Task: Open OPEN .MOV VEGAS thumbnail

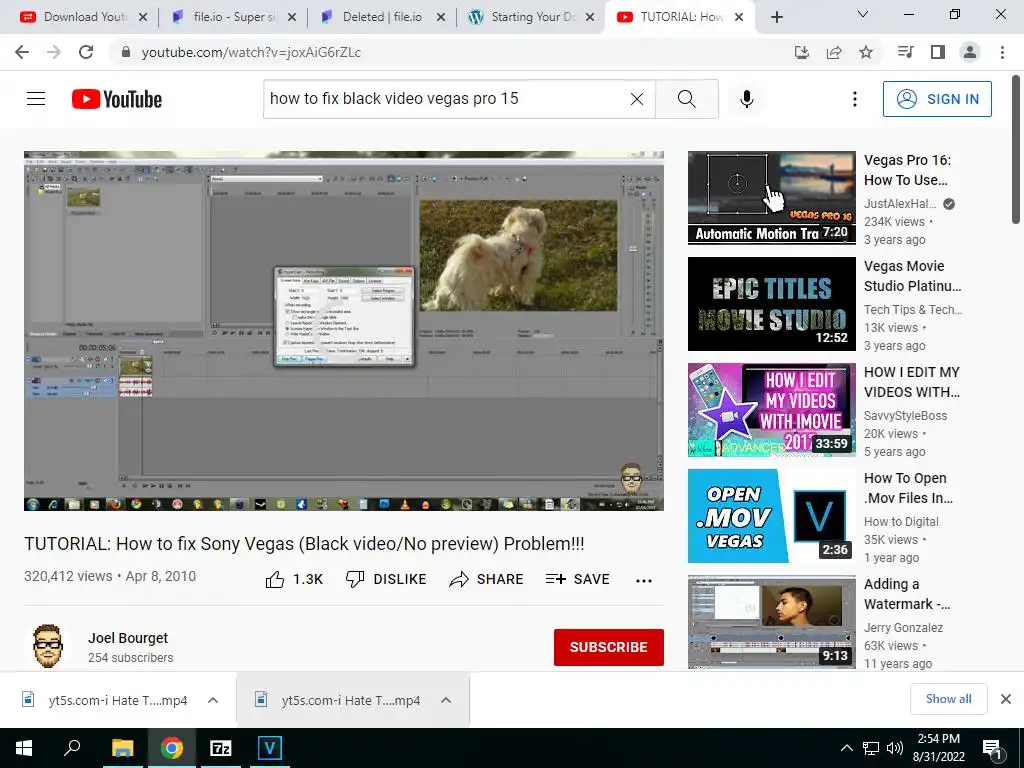Action: tap(771, 516)
